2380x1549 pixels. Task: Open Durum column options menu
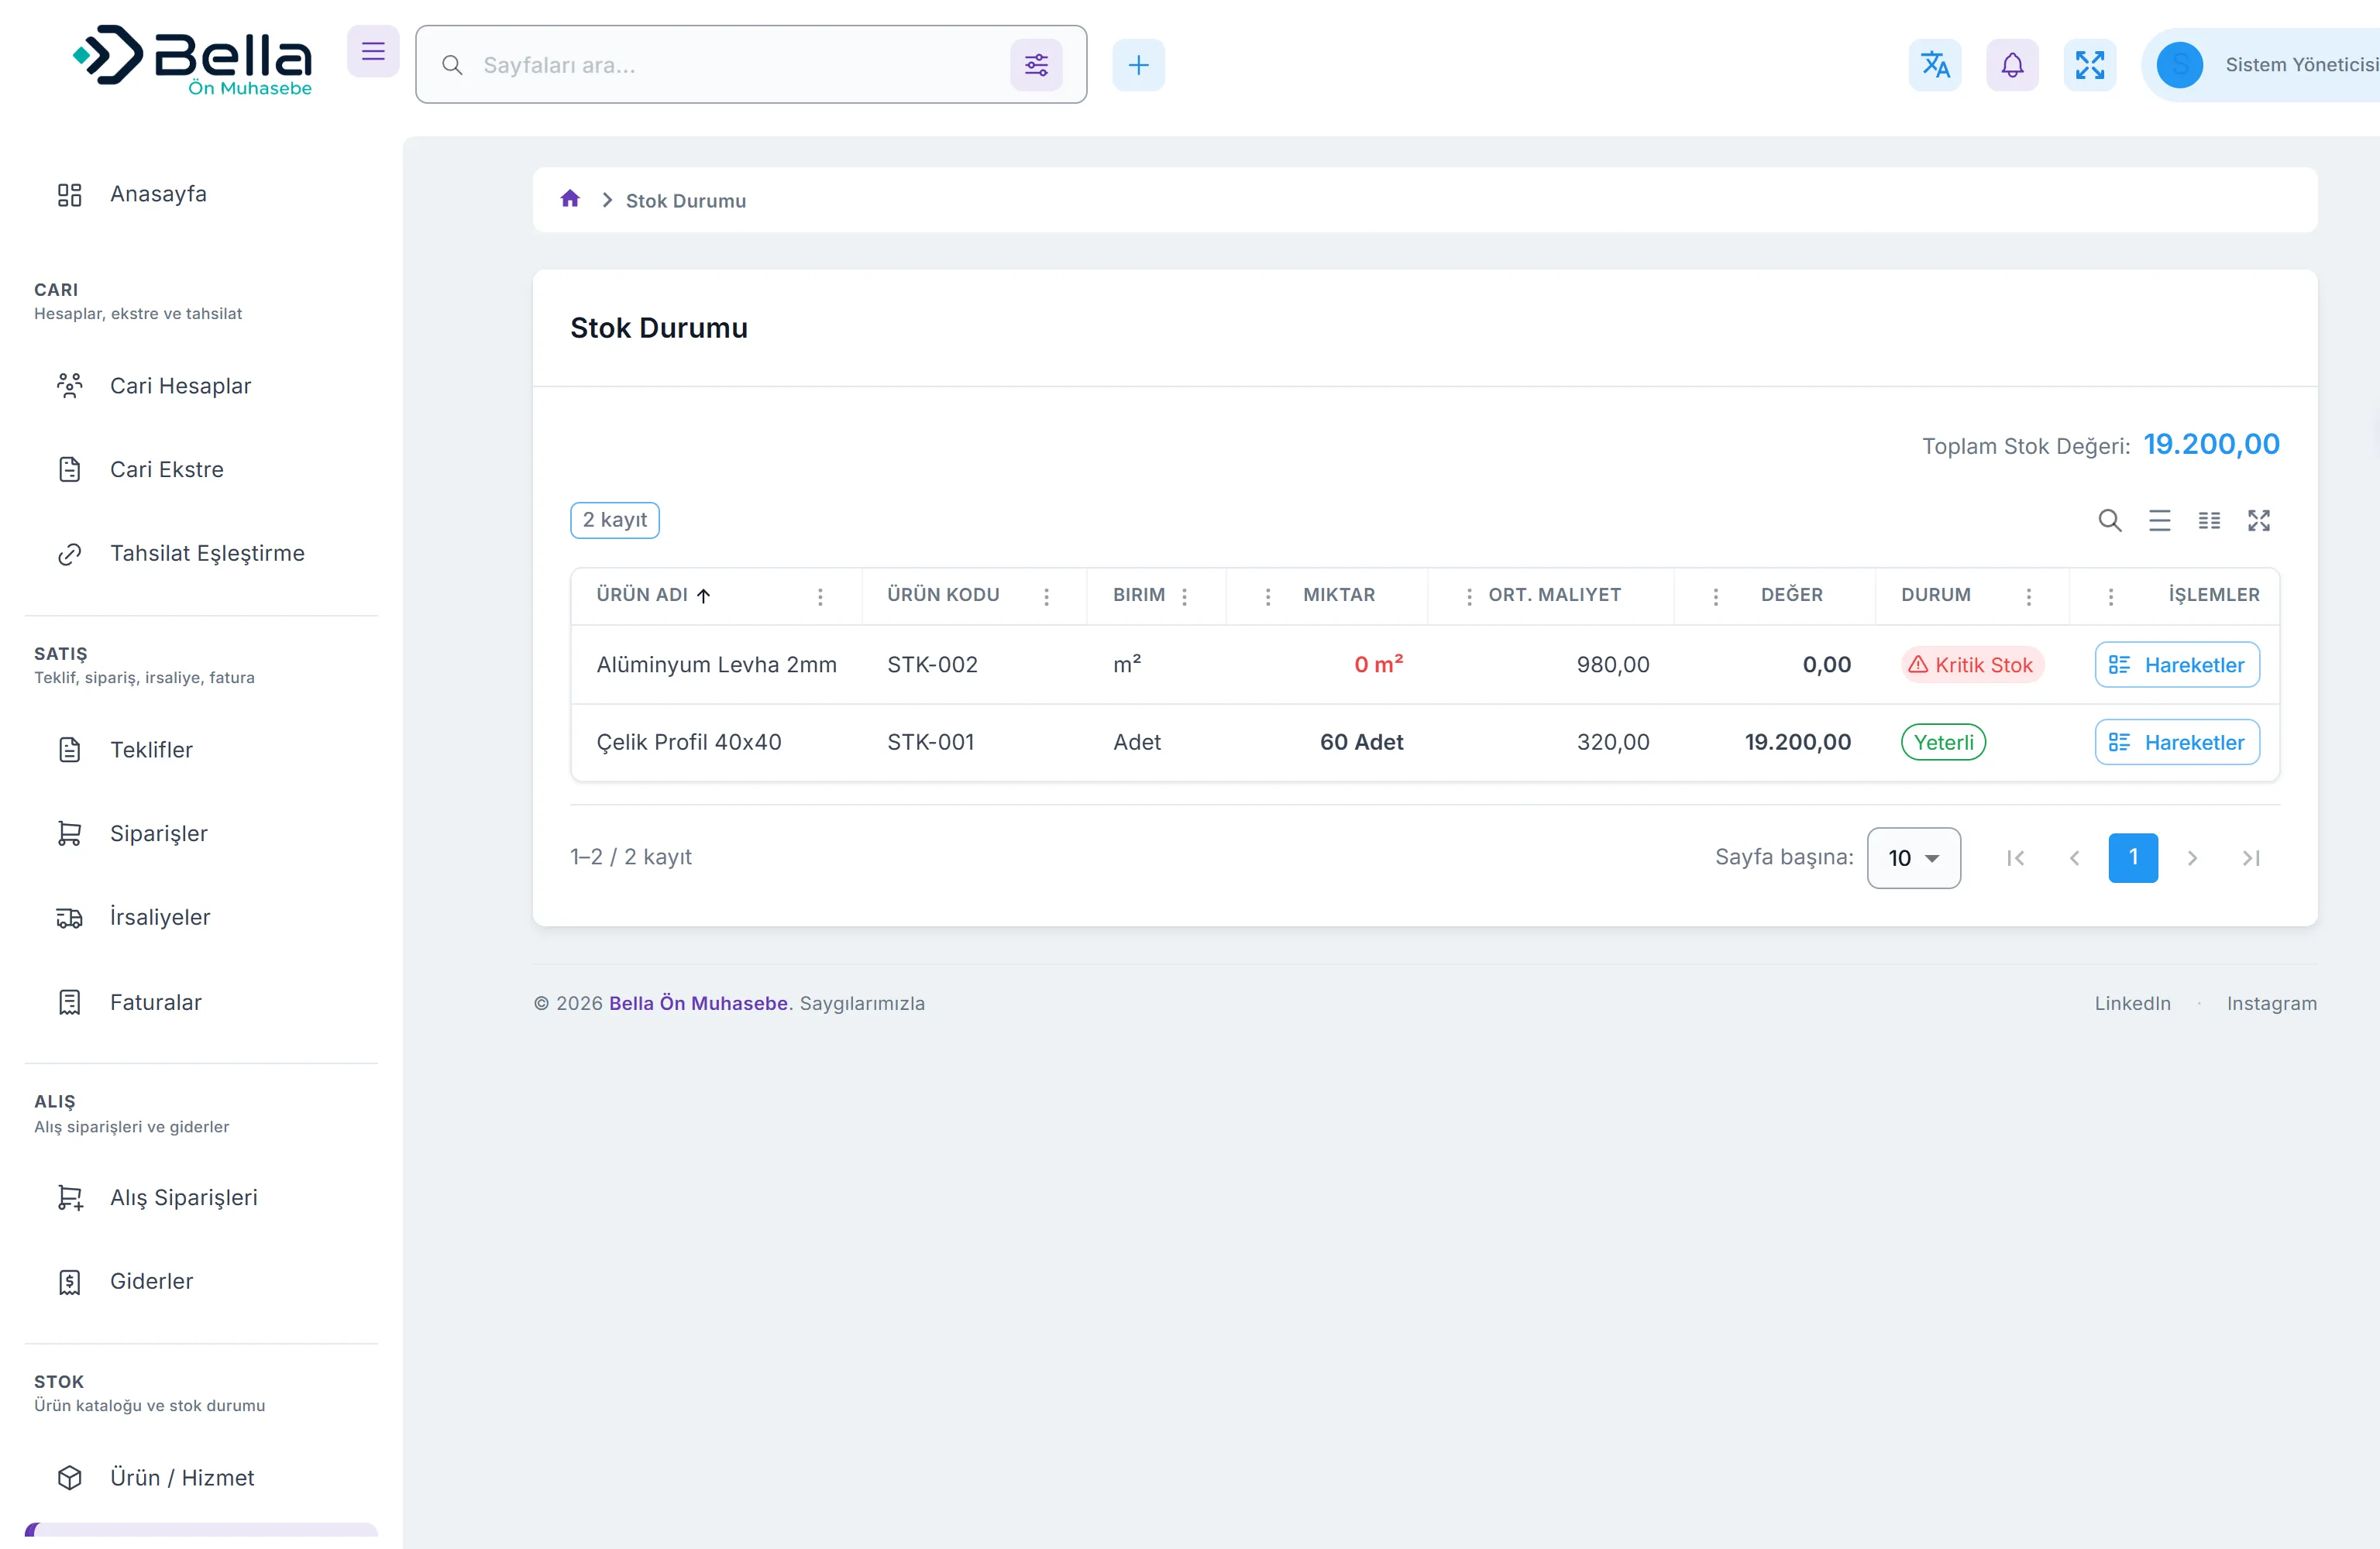pyautogui.click(x=2028, y=596)
